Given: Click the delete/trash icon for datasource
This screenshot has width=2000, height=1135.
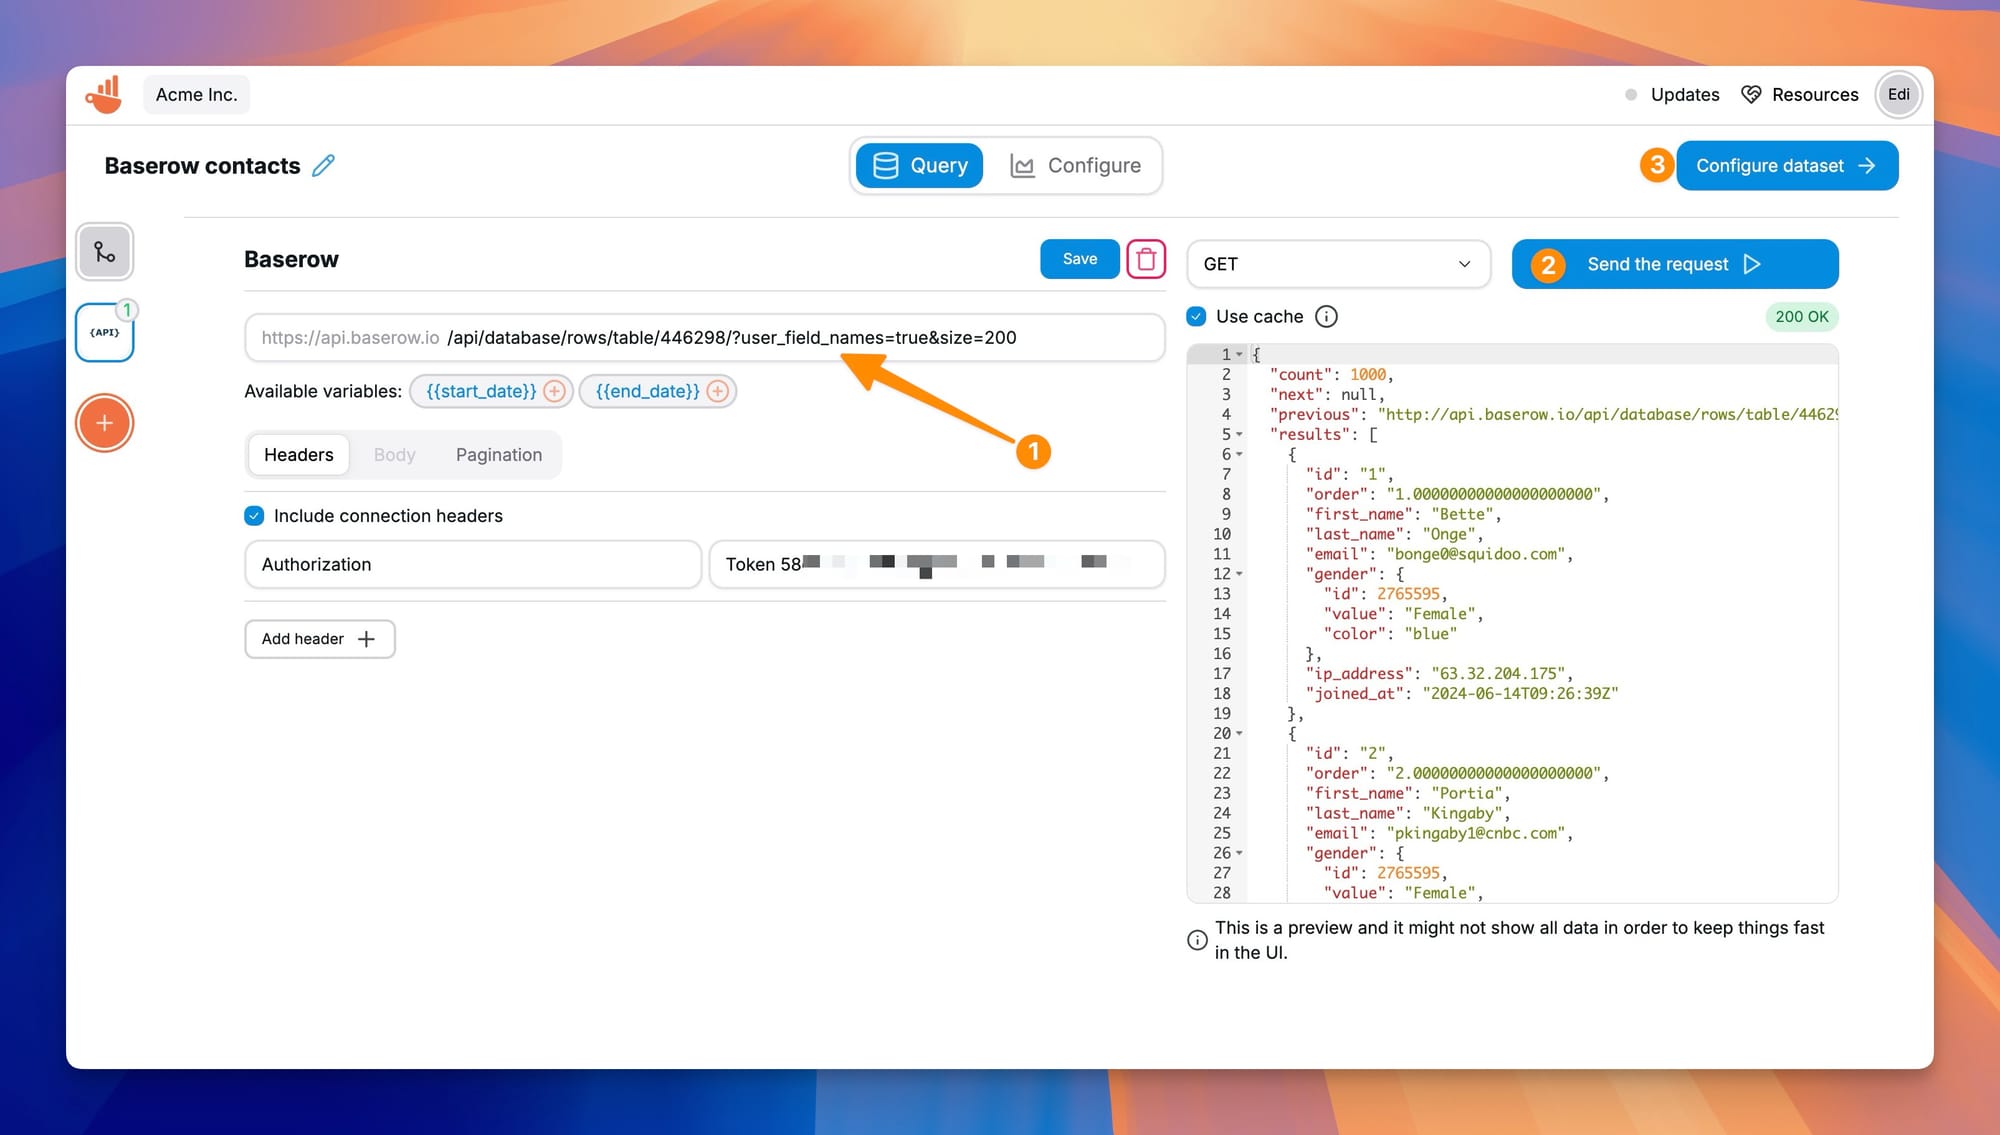Looking at the screenshot, I should point(1147,258).
